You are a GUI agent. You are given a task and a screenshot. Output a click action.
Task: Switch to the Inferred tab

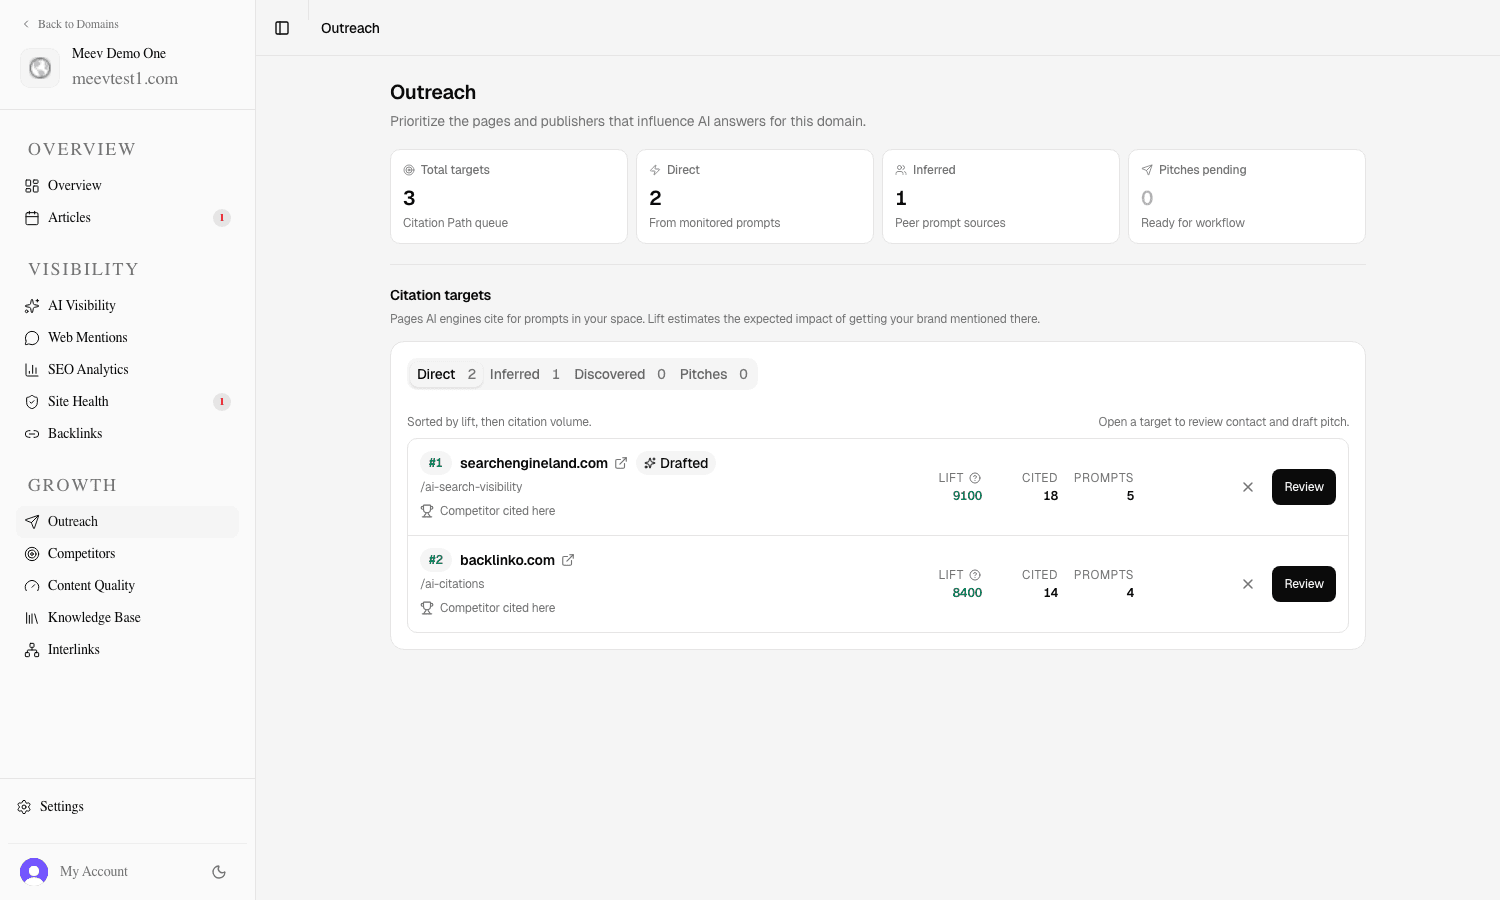(x=525, y=374)
